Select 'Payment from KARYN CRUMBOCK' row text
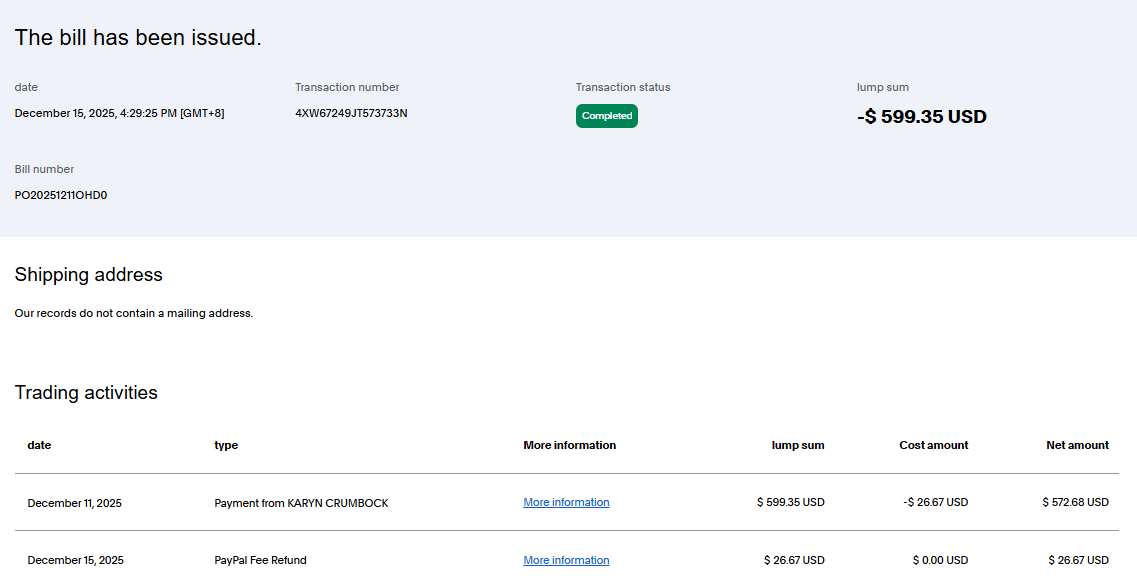This screenshot has width=1137, height=588. point(301,503)
